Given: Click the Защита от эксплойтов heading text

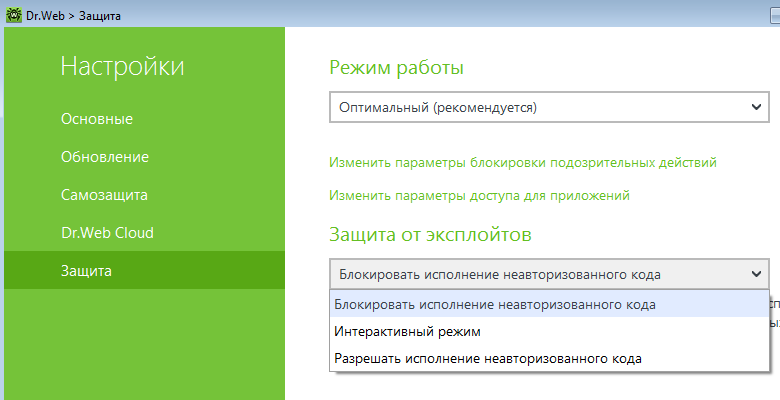Looking at the screenshot, I should point(430,234).
